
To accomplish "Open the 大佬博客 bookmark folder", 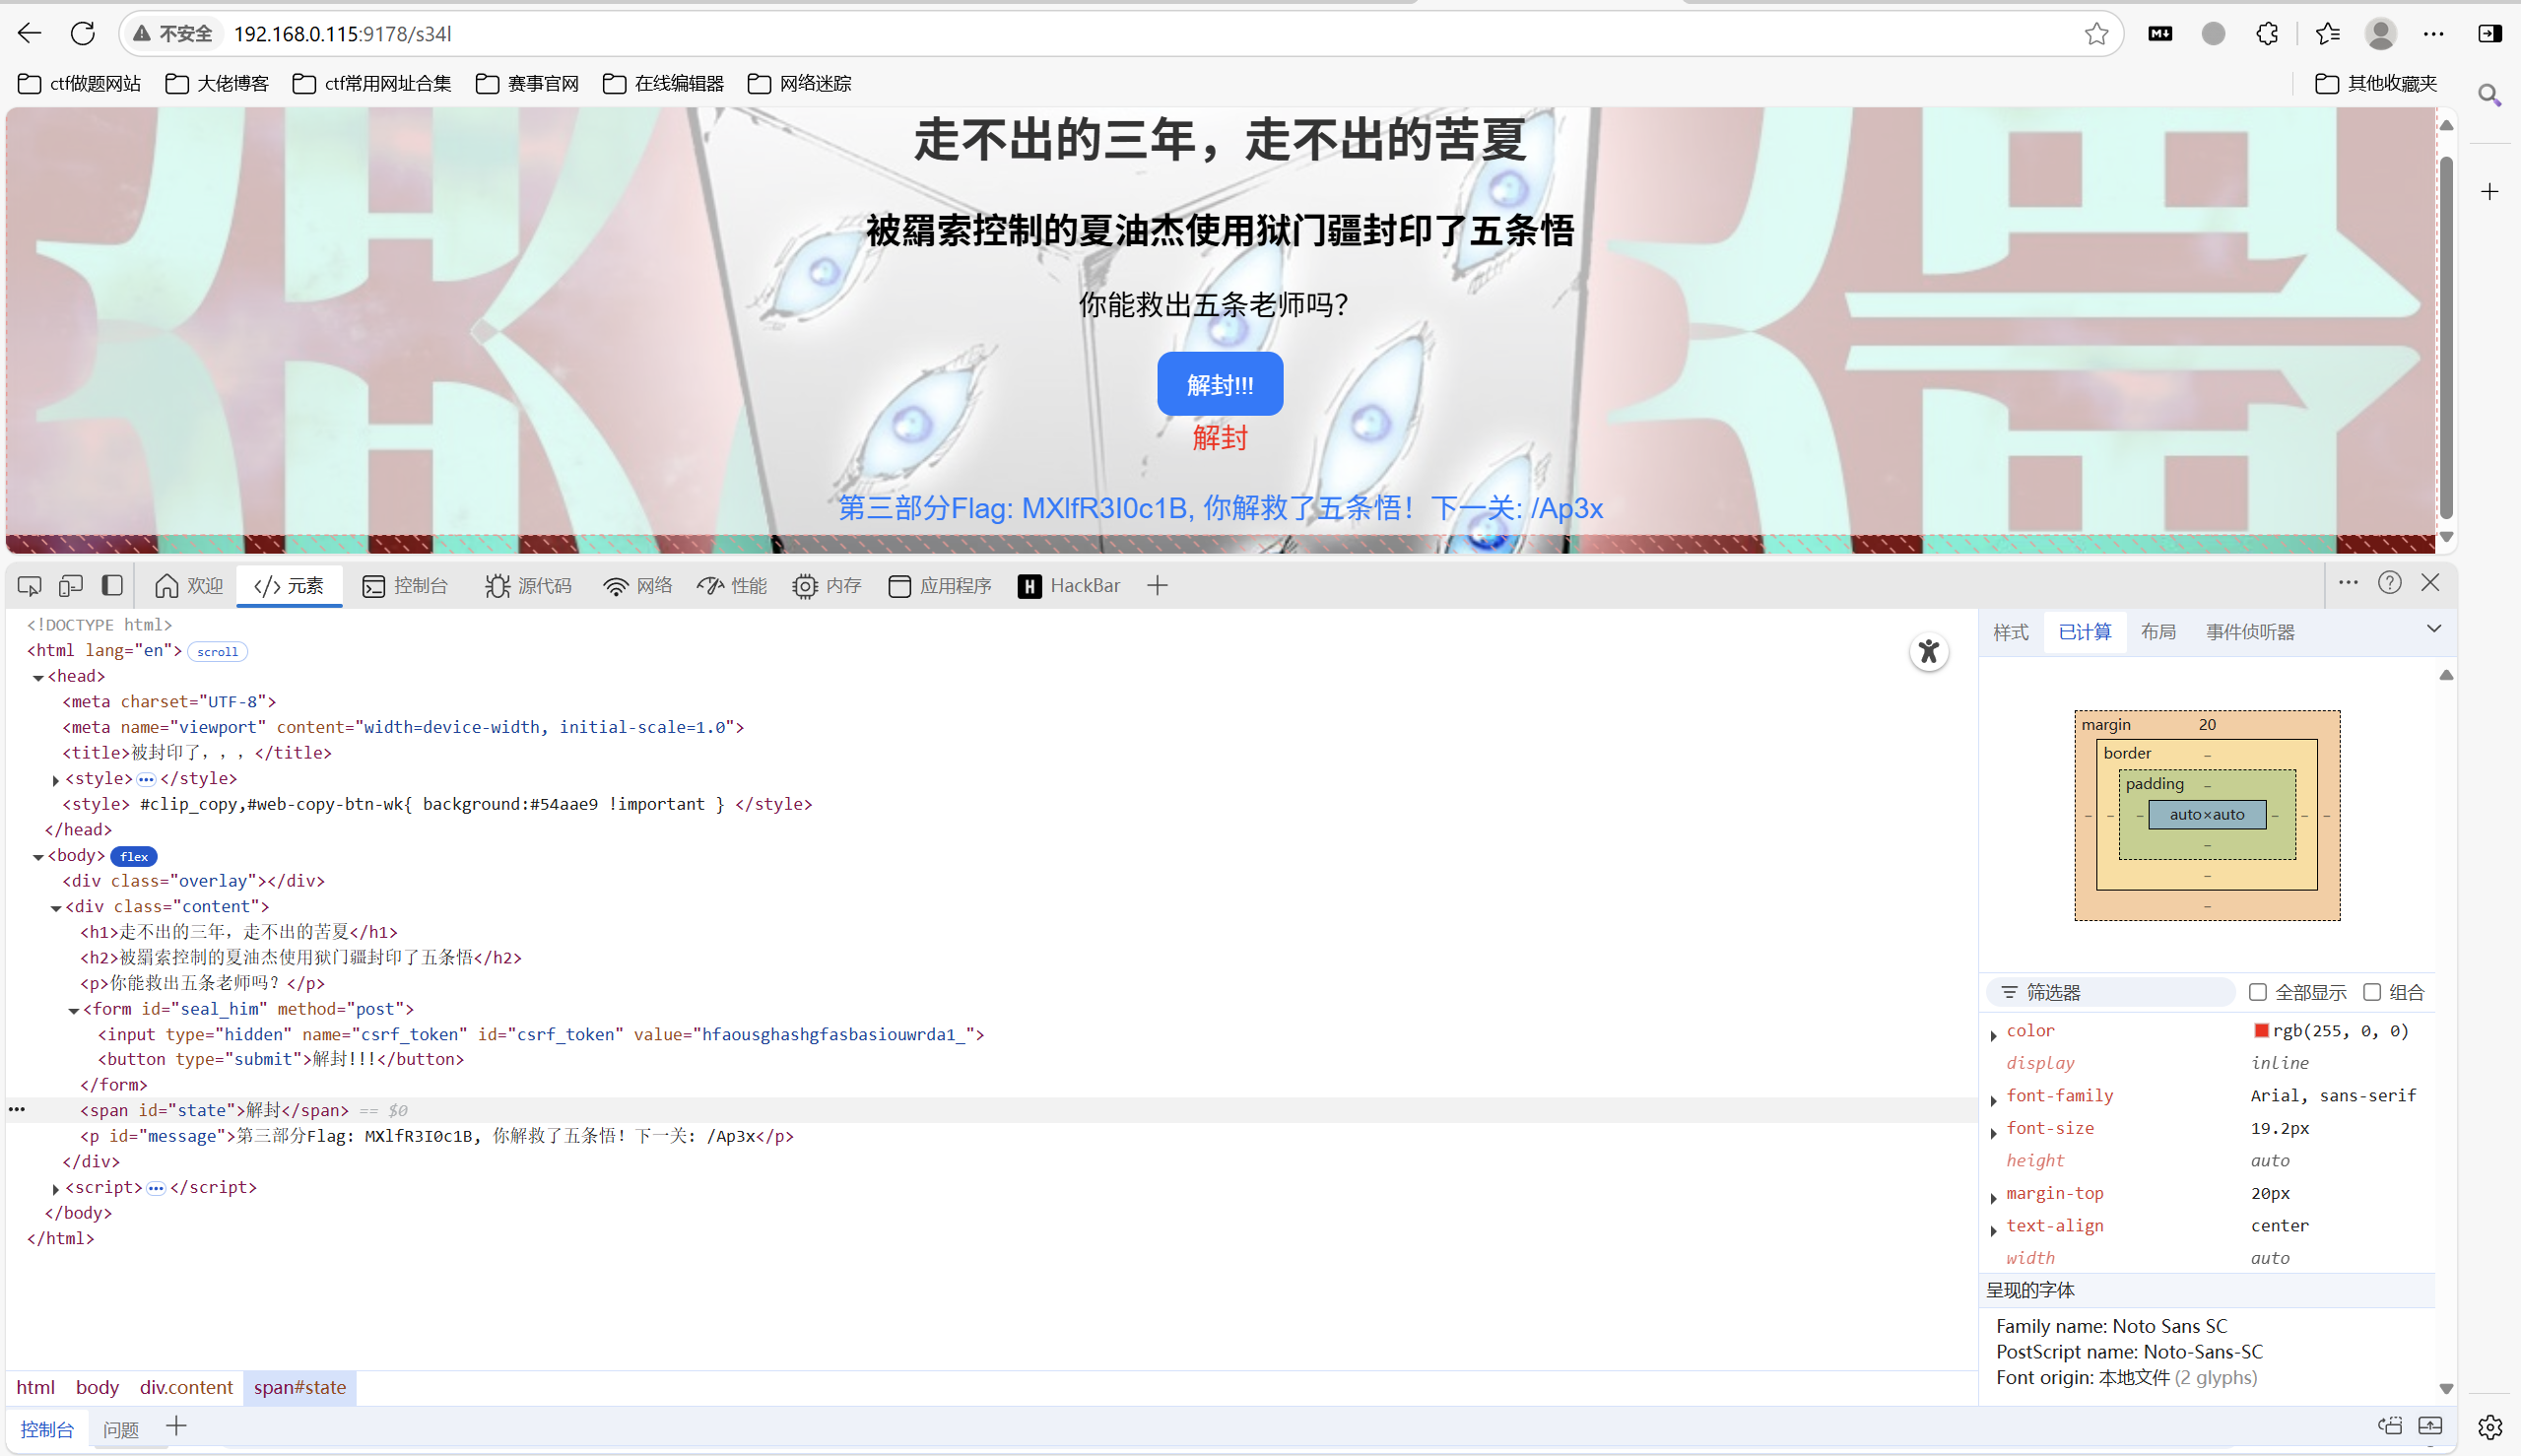I will click(x=217, y=84).
